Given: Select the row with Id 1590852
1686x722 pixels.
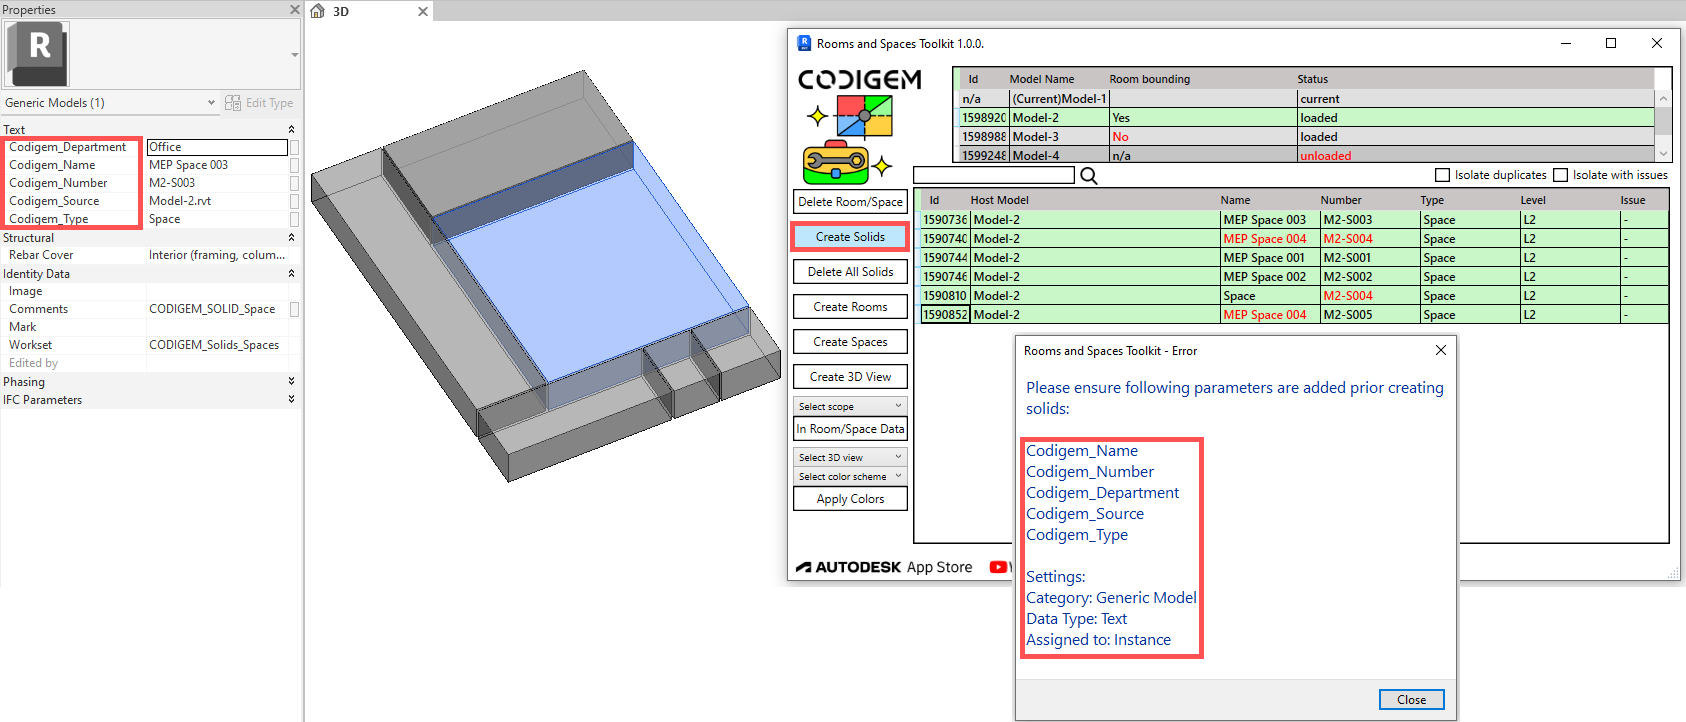Looking at the screenshot, I should [1294, 315].
